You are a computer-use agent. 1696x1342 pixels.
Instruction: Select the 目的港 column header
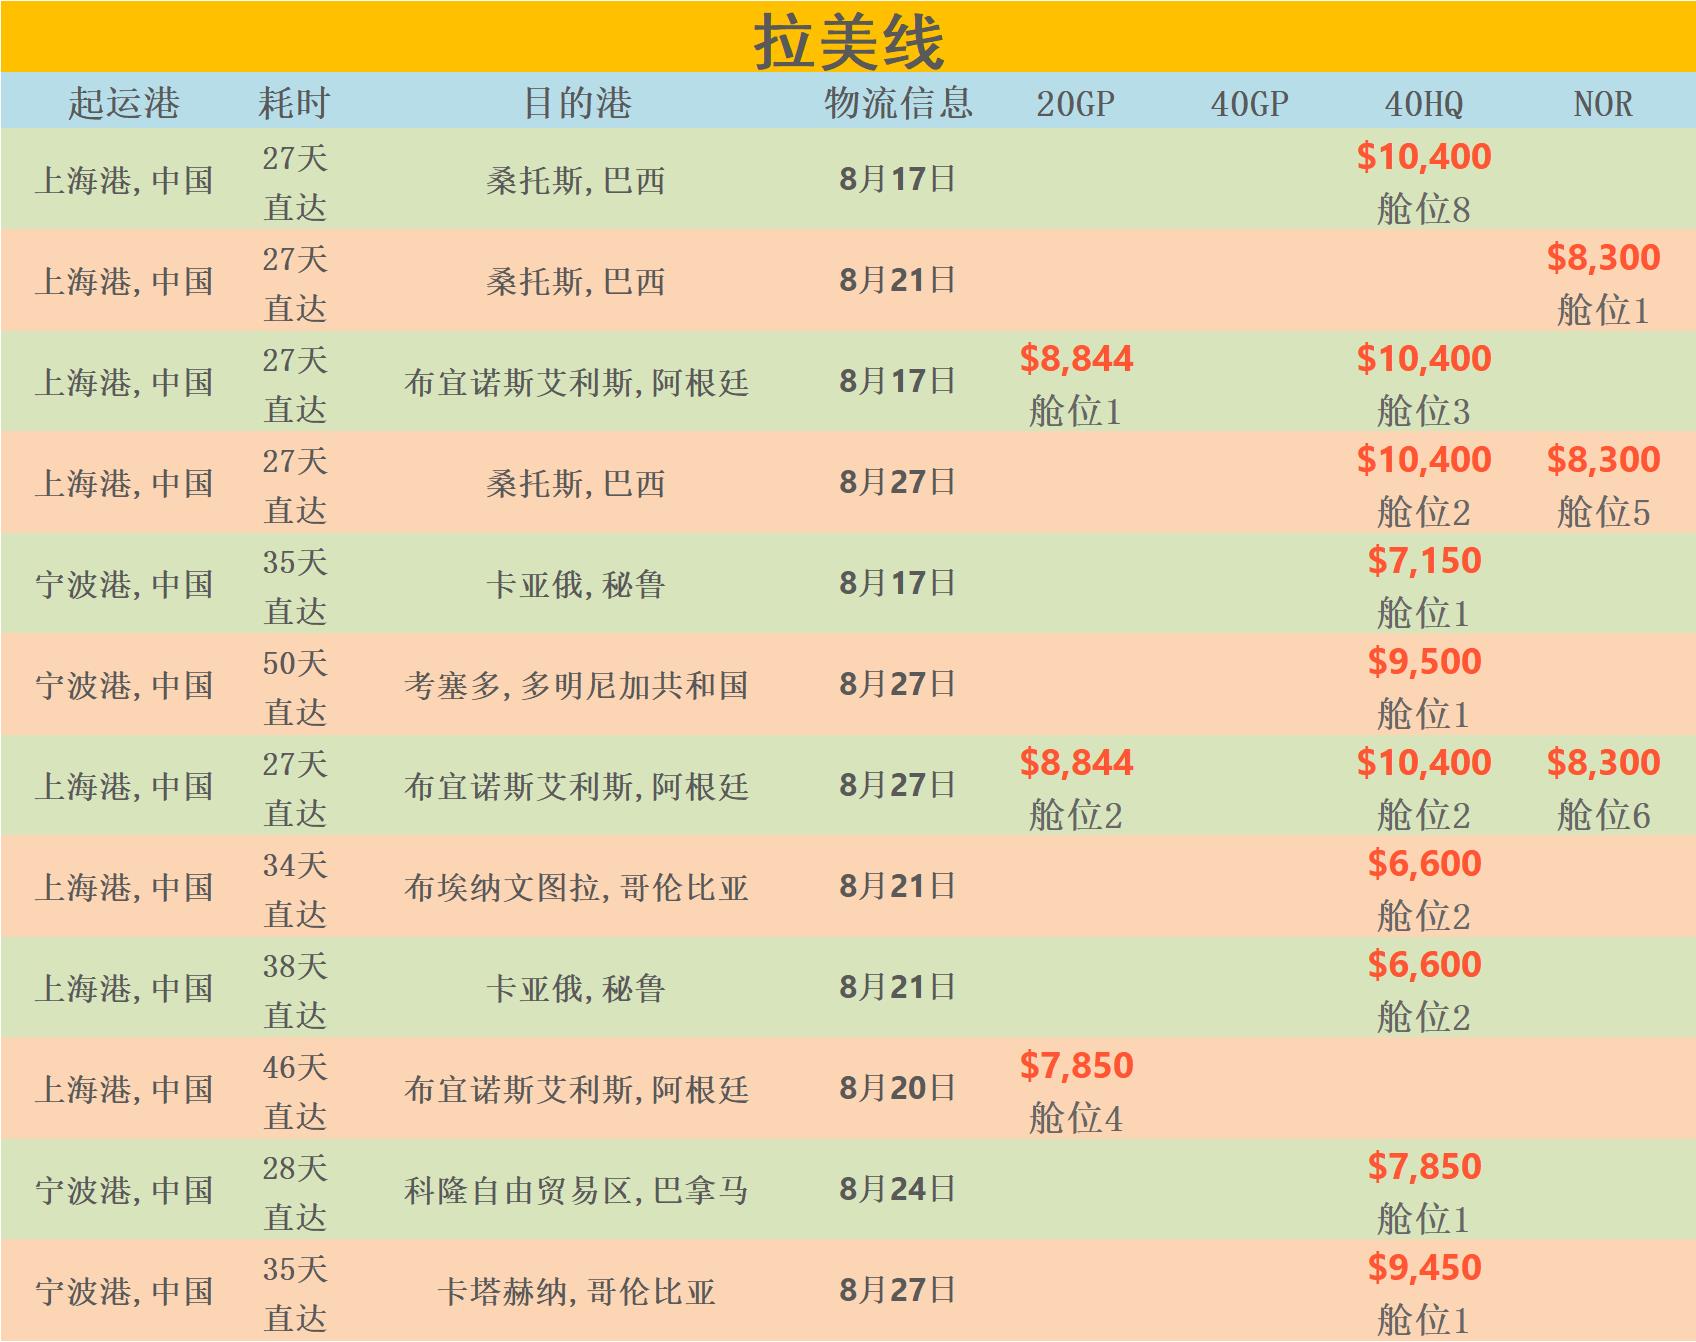click(x=577, y=103)
